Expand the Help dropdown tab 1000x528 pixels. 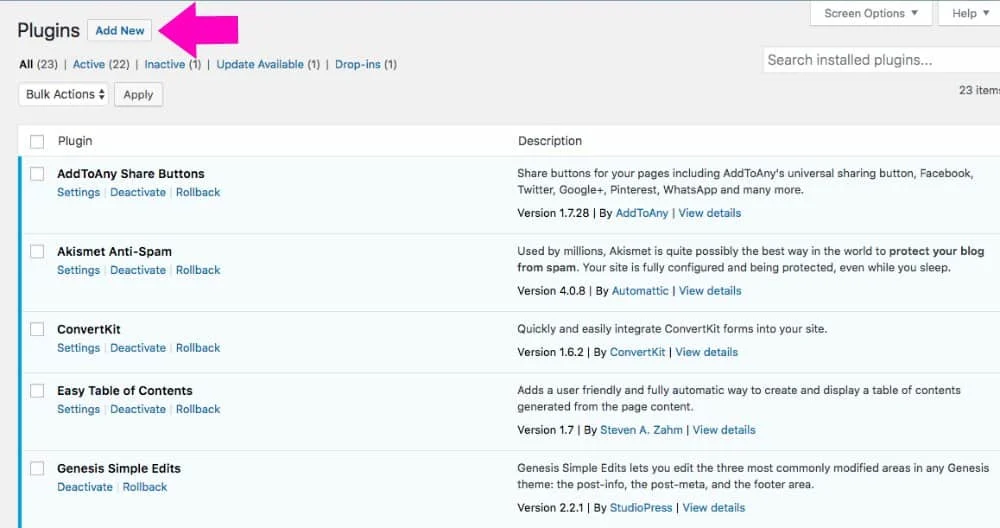[970, 13]
